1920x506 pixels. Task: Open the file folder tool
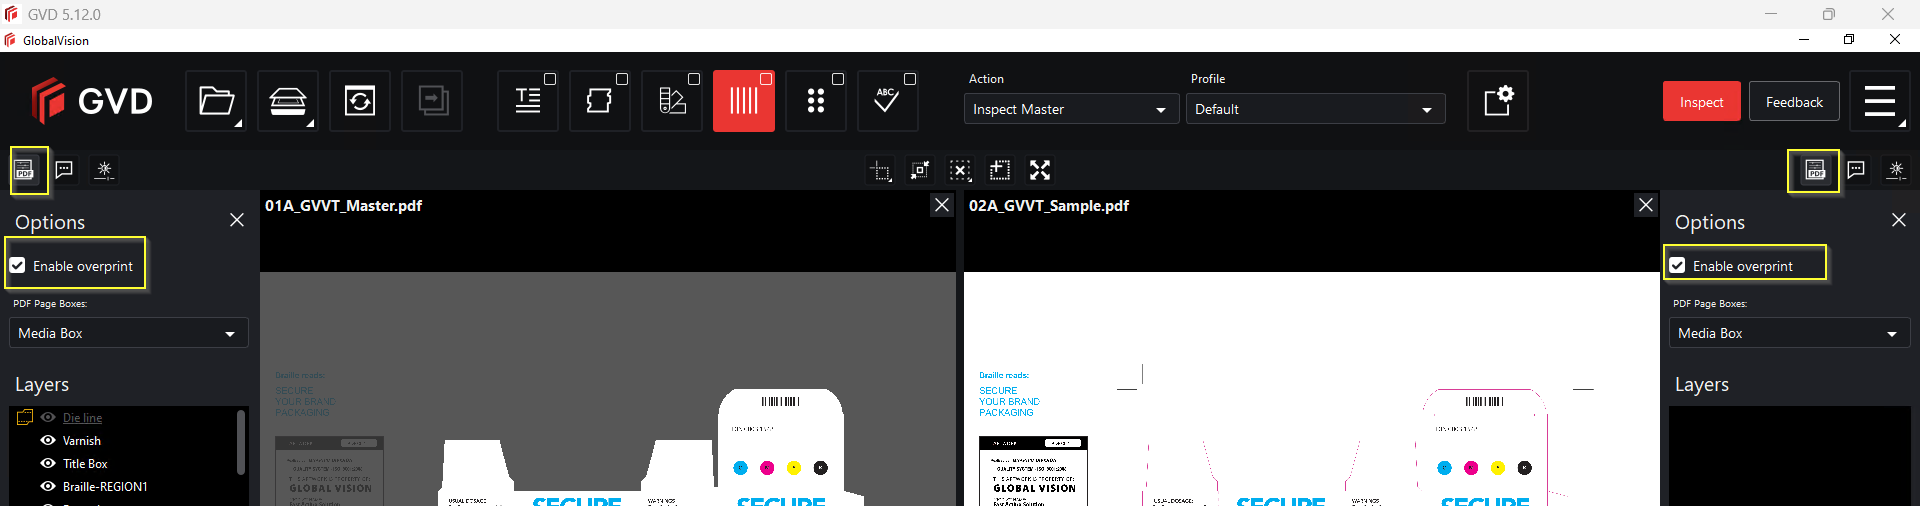pos(216,101)
